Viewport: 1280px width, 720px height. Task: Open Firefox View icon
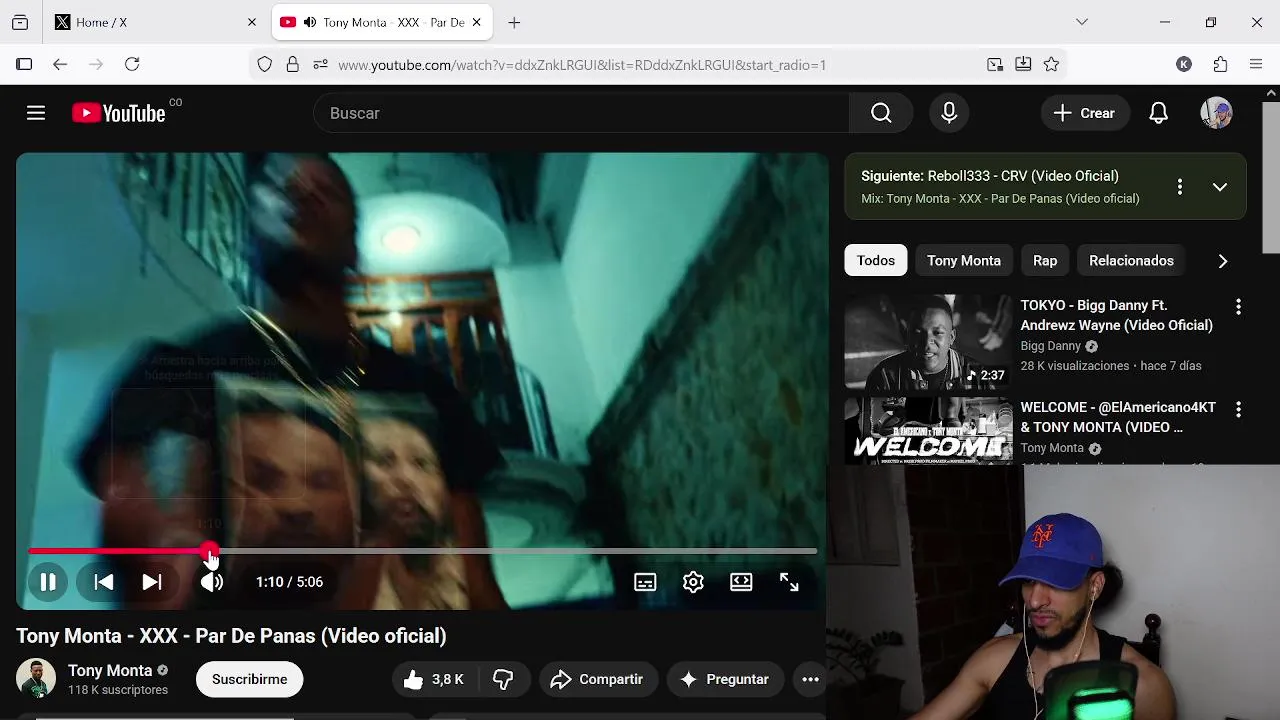click(20, 22)
